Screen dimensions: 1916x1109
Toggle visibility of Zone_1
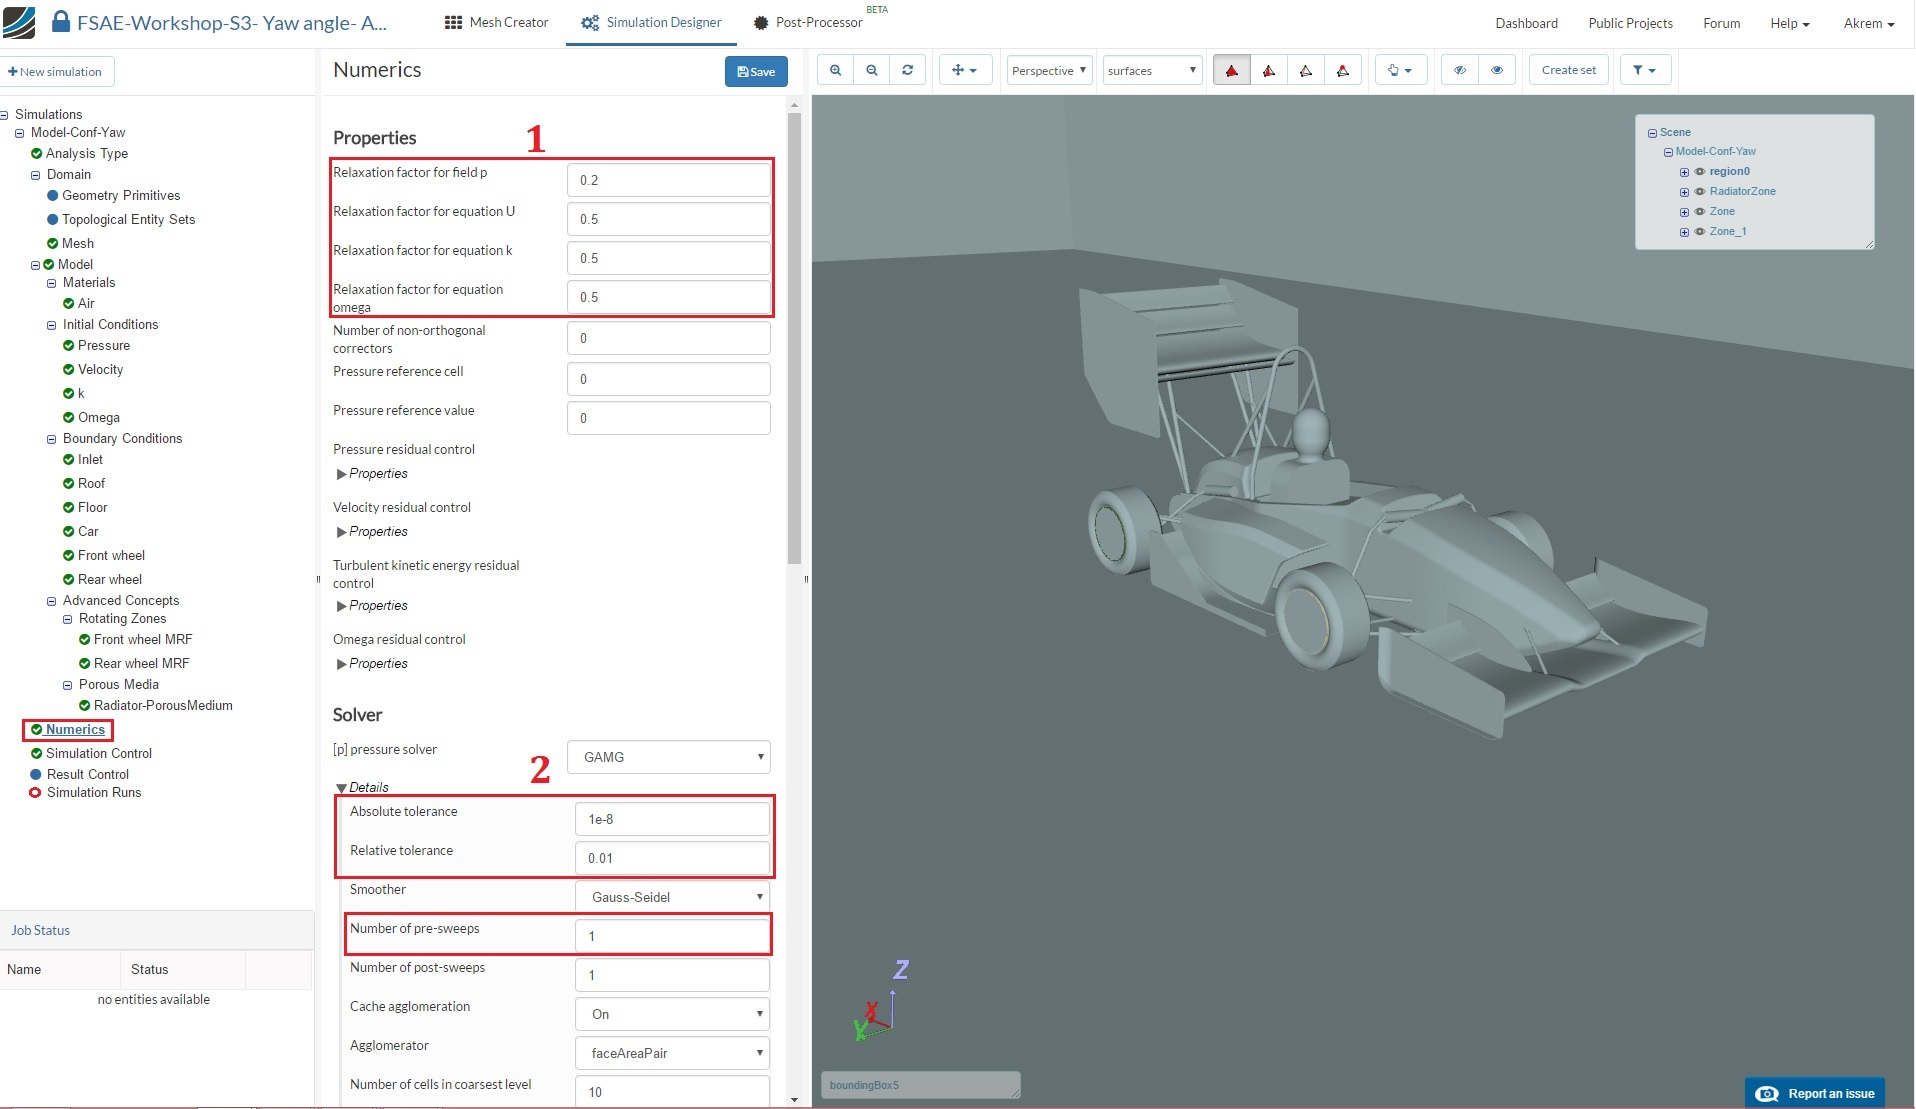coord(1699,232)
